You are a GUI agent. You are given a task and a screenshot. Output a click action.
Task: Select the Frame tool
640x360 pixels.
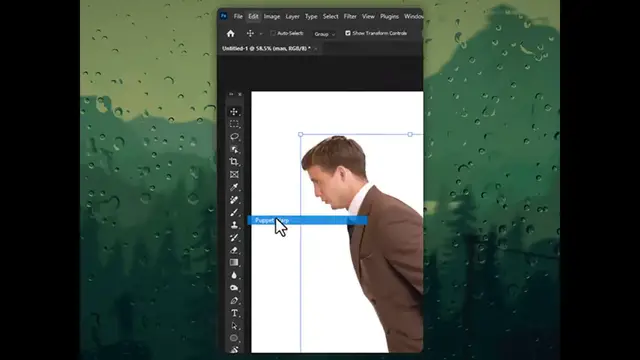[234, 174]
